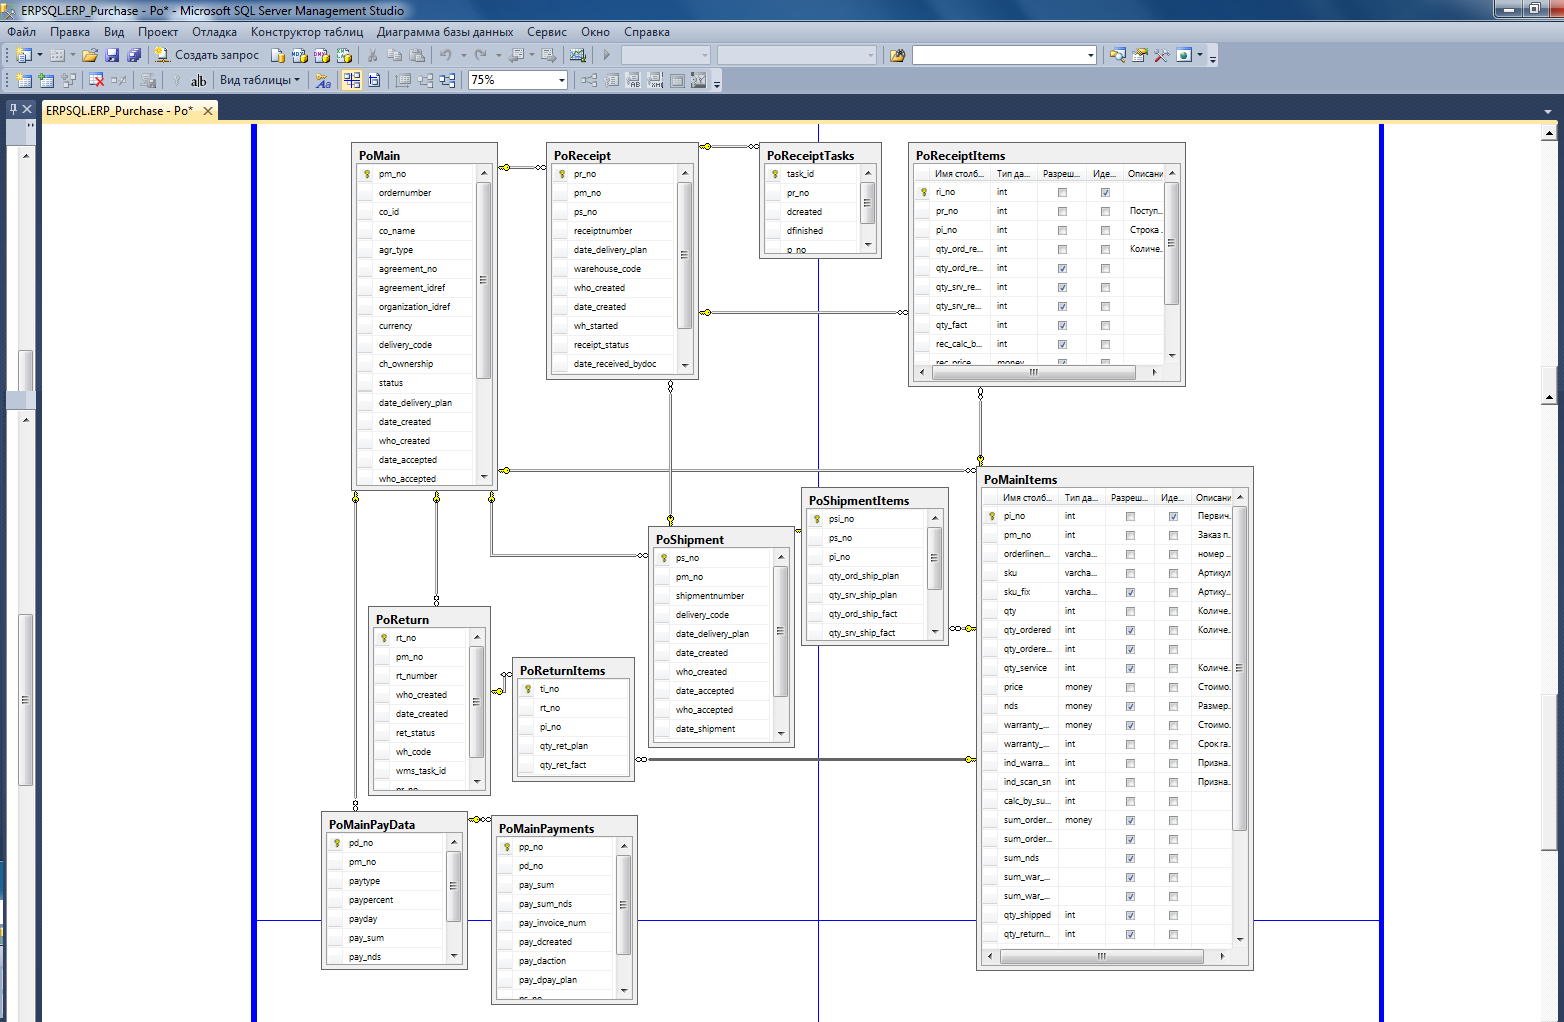Expand the New Project dropdown arrow
The image size is (1564, 1022).
[40, 55]
